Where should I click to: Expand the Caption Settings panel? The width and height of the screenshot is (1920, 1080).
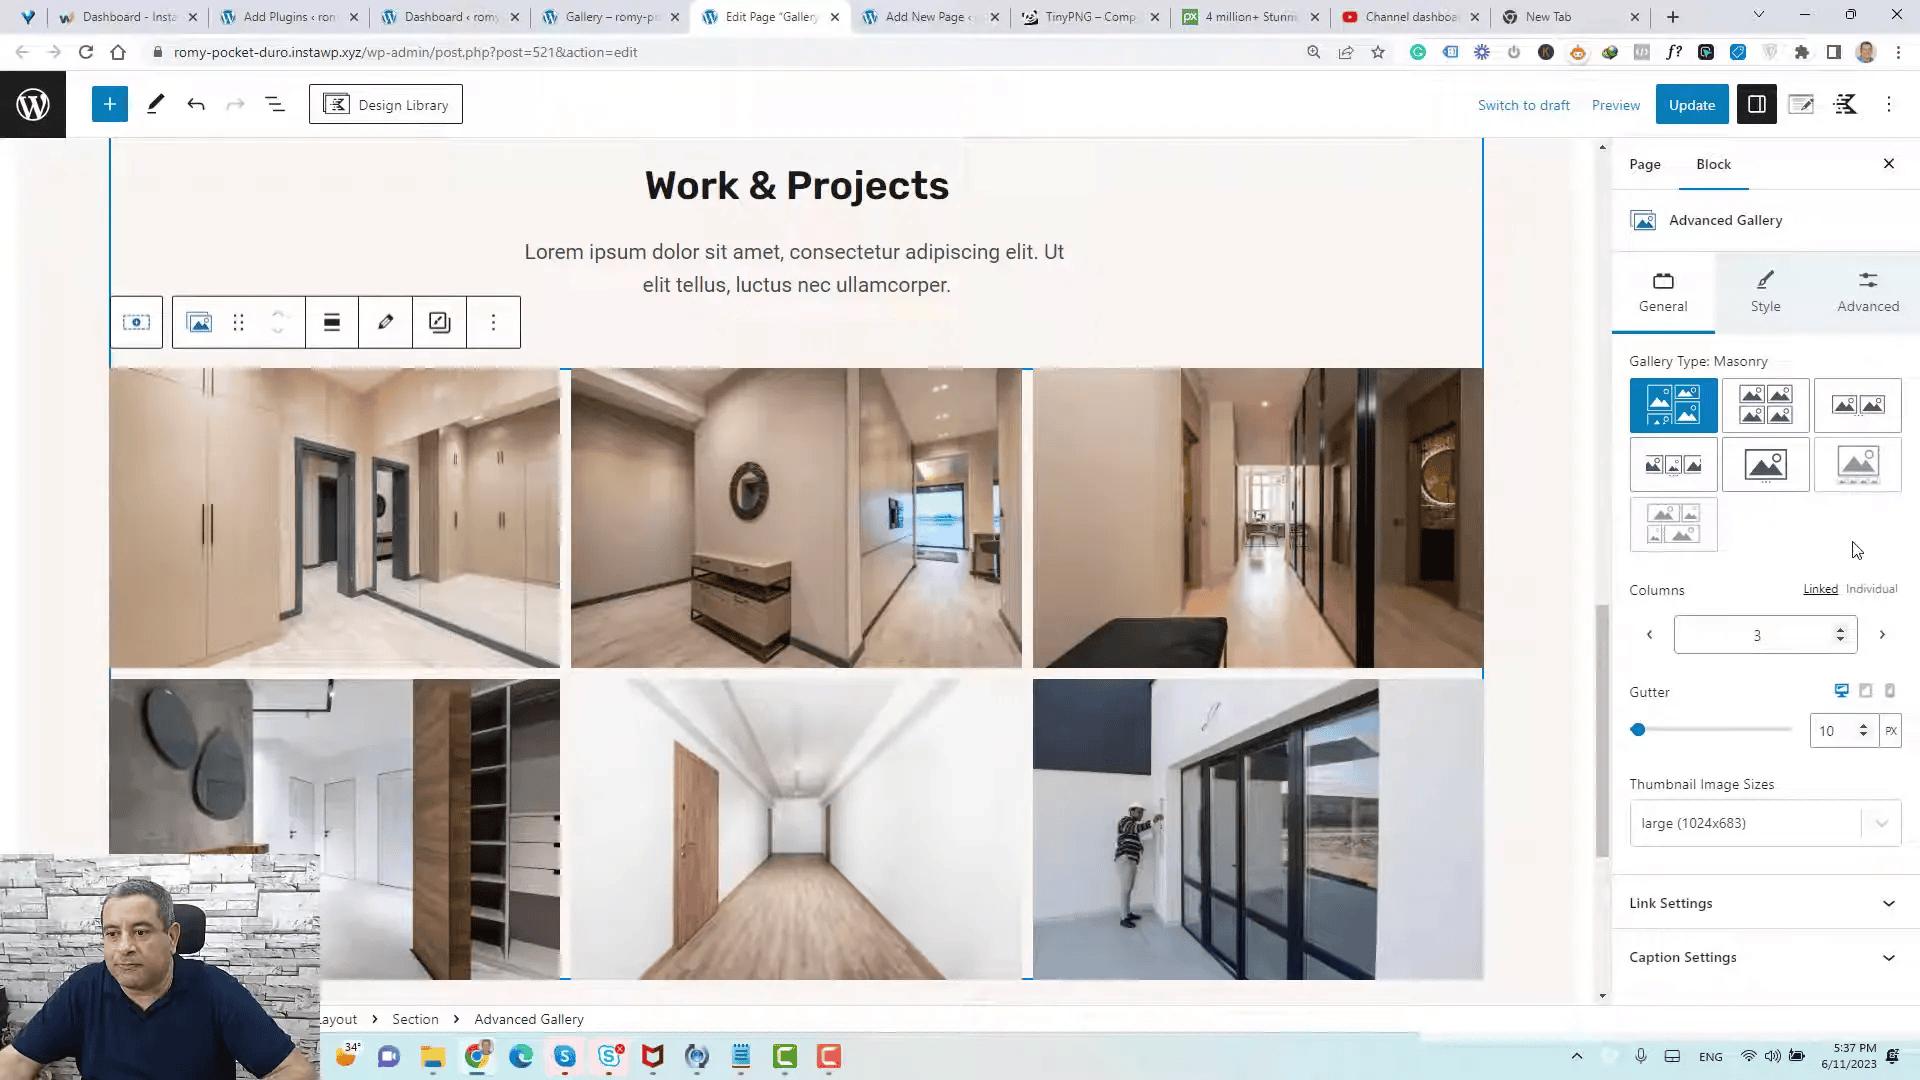[1765, 957]
